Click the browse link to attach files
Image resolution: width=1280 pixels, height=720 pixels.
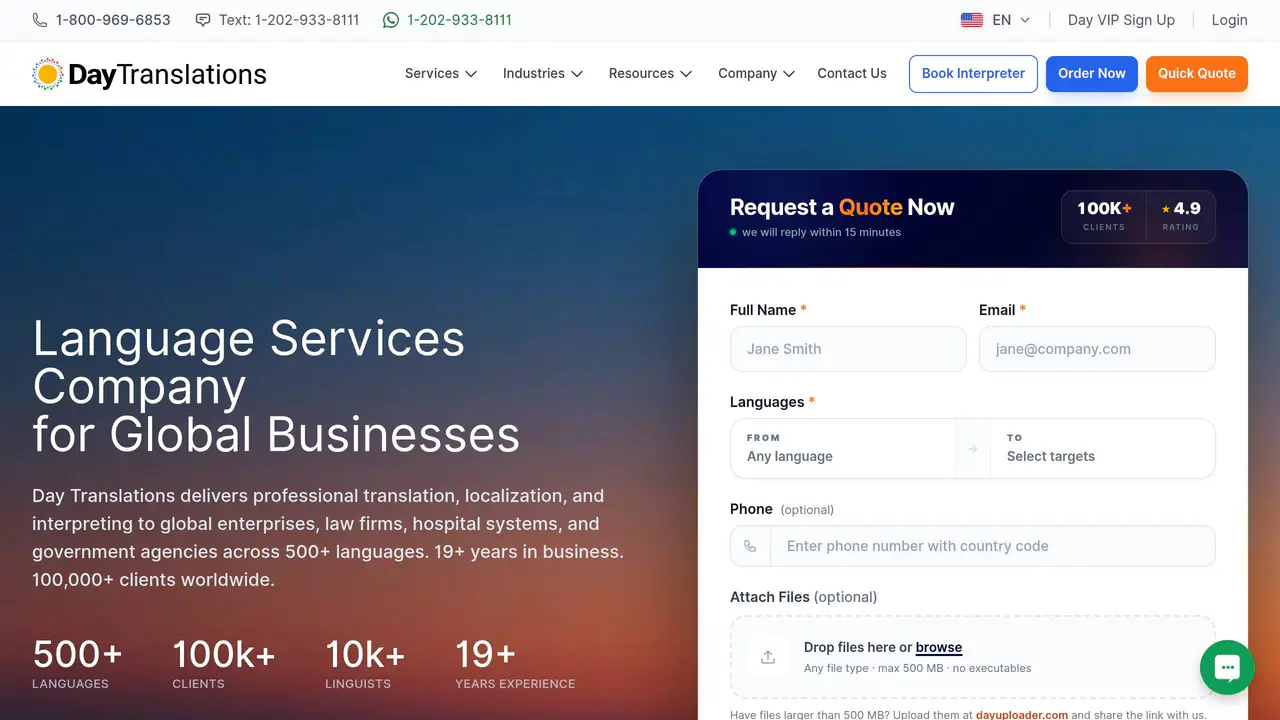point(939,647)
